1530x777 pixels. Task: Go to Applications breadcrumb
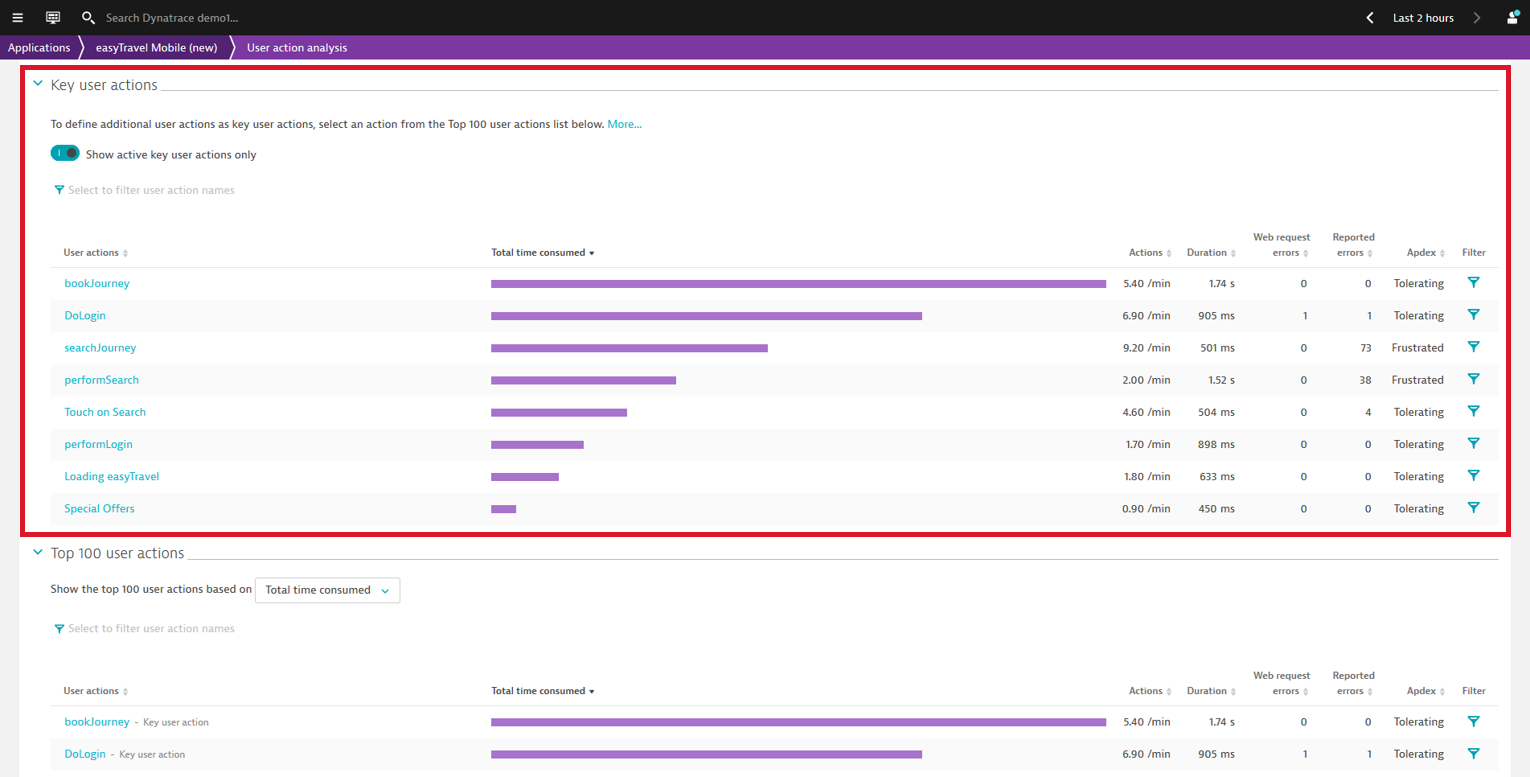[39, 47]
